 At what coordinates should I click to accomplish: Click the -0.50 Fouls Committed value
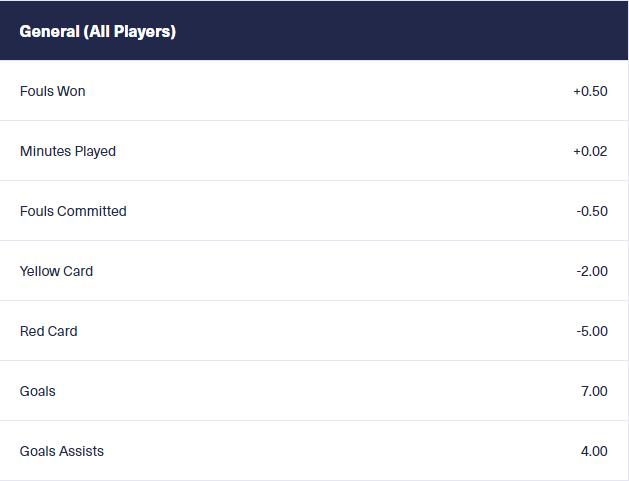pyautogui.click(x=591, y=211)
